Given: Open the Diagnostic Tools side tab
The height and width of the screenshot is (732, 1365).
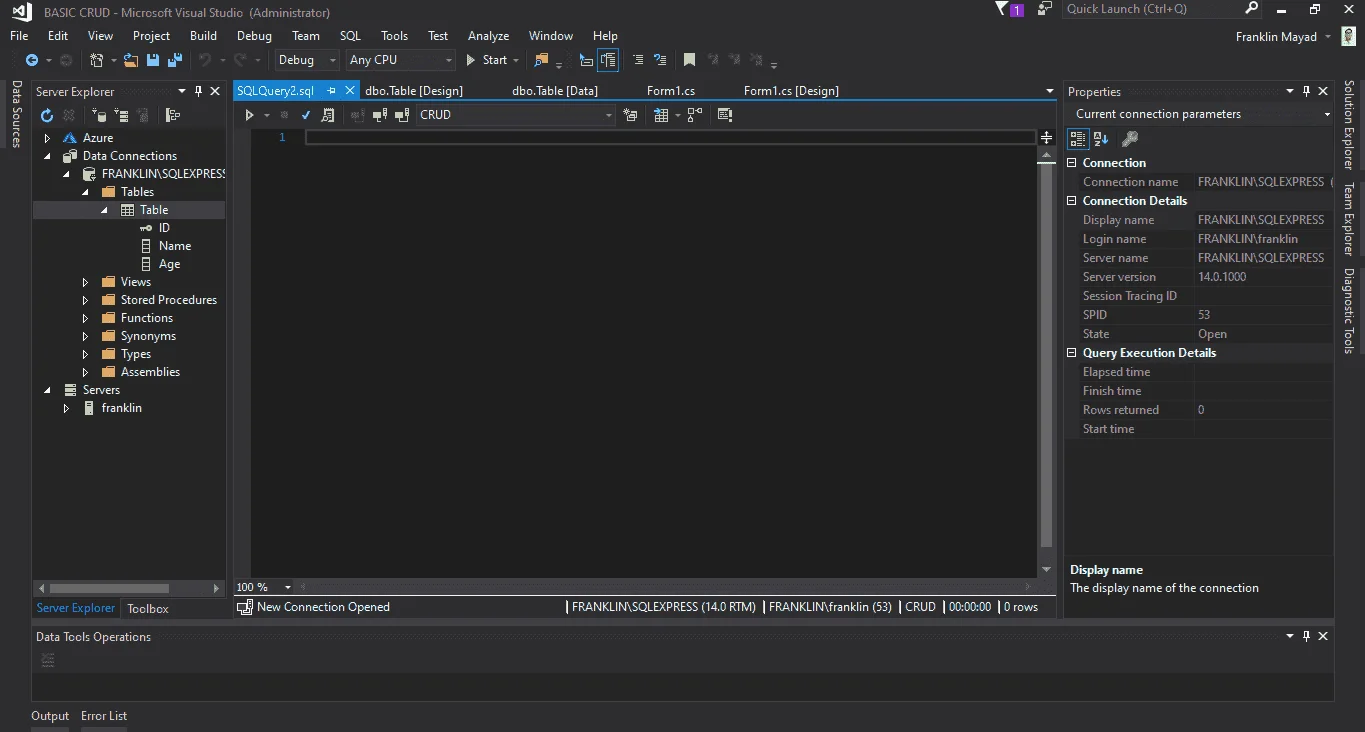Looking at the screenshot, I should coord(1349,311).
